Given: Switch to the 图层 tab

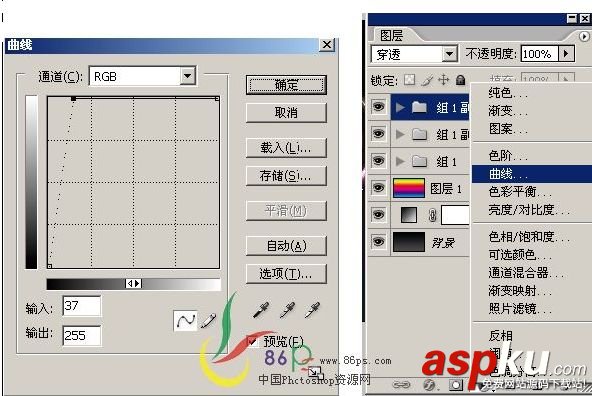Looking at the screenshot, I should [x=391, y=35].
